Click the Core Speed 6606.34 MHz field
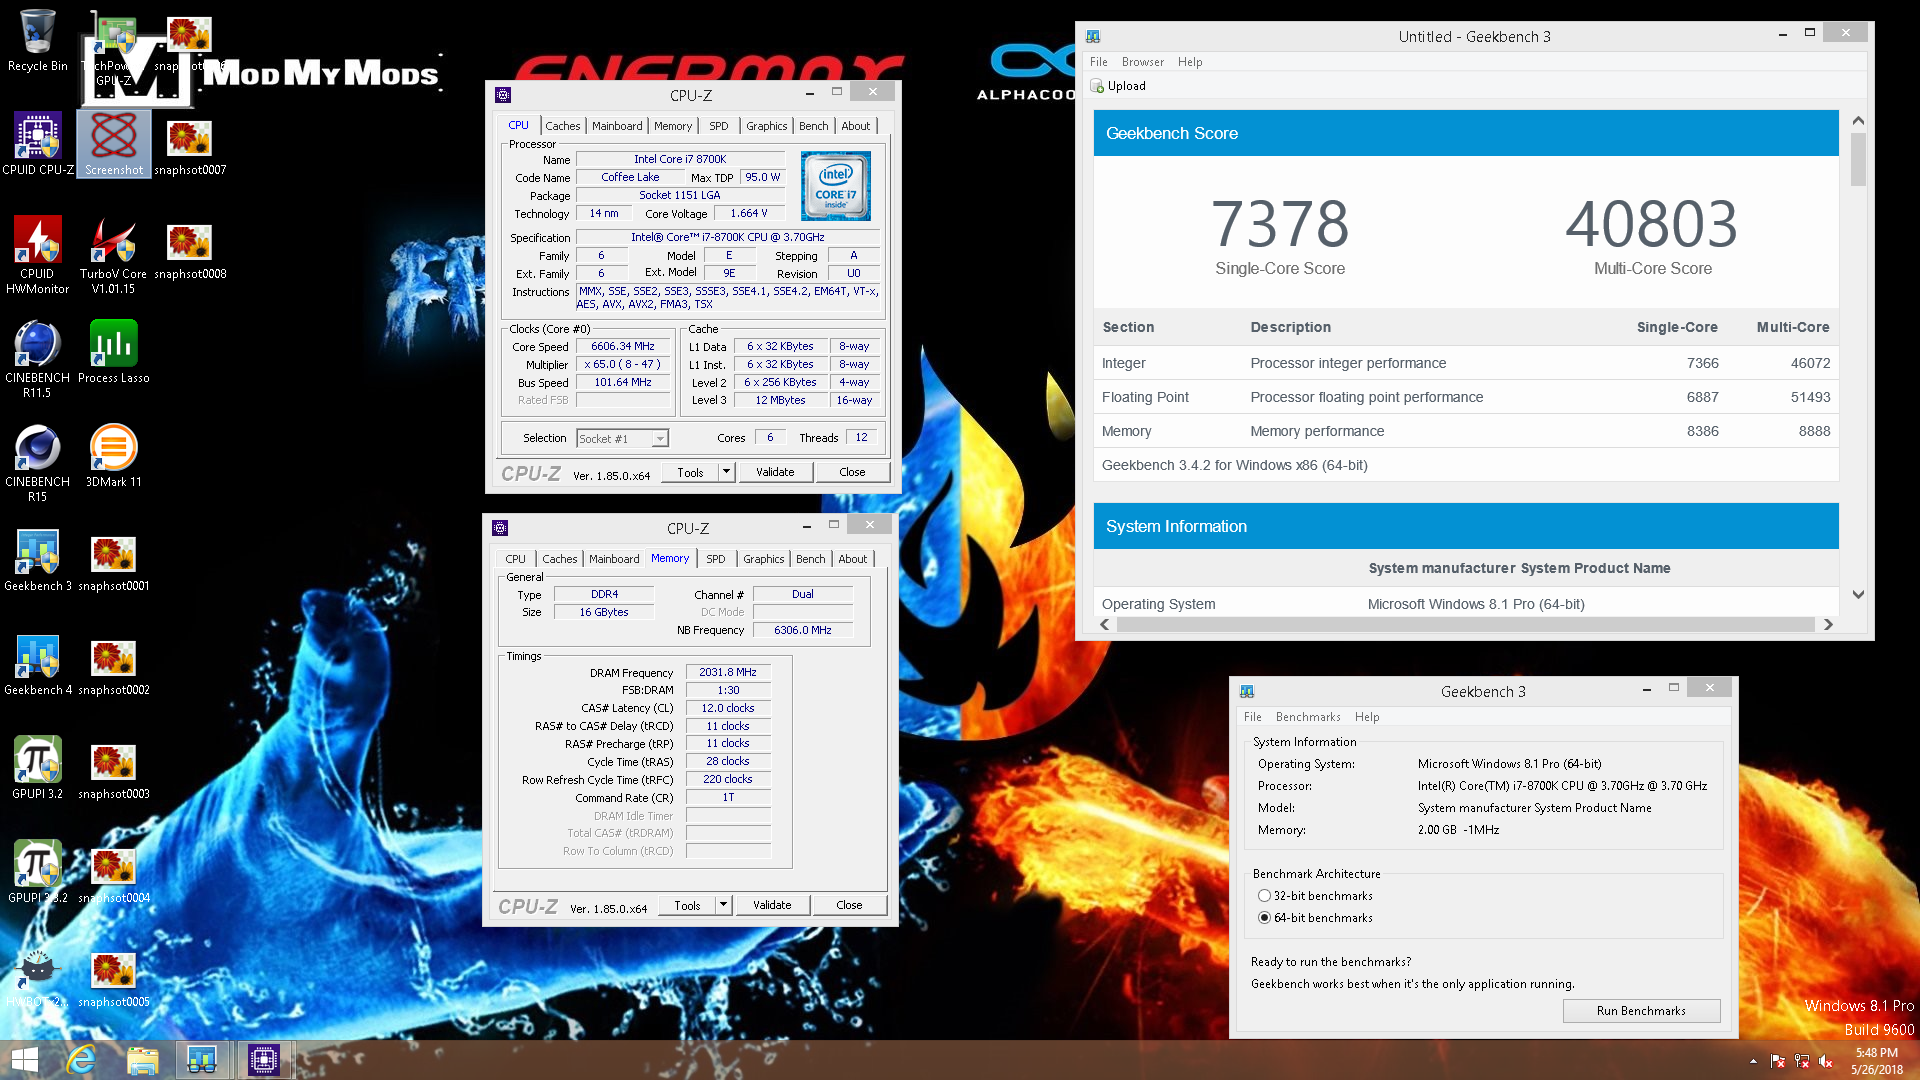Viewport: 1920px width, 1080px height. (623, 347)
